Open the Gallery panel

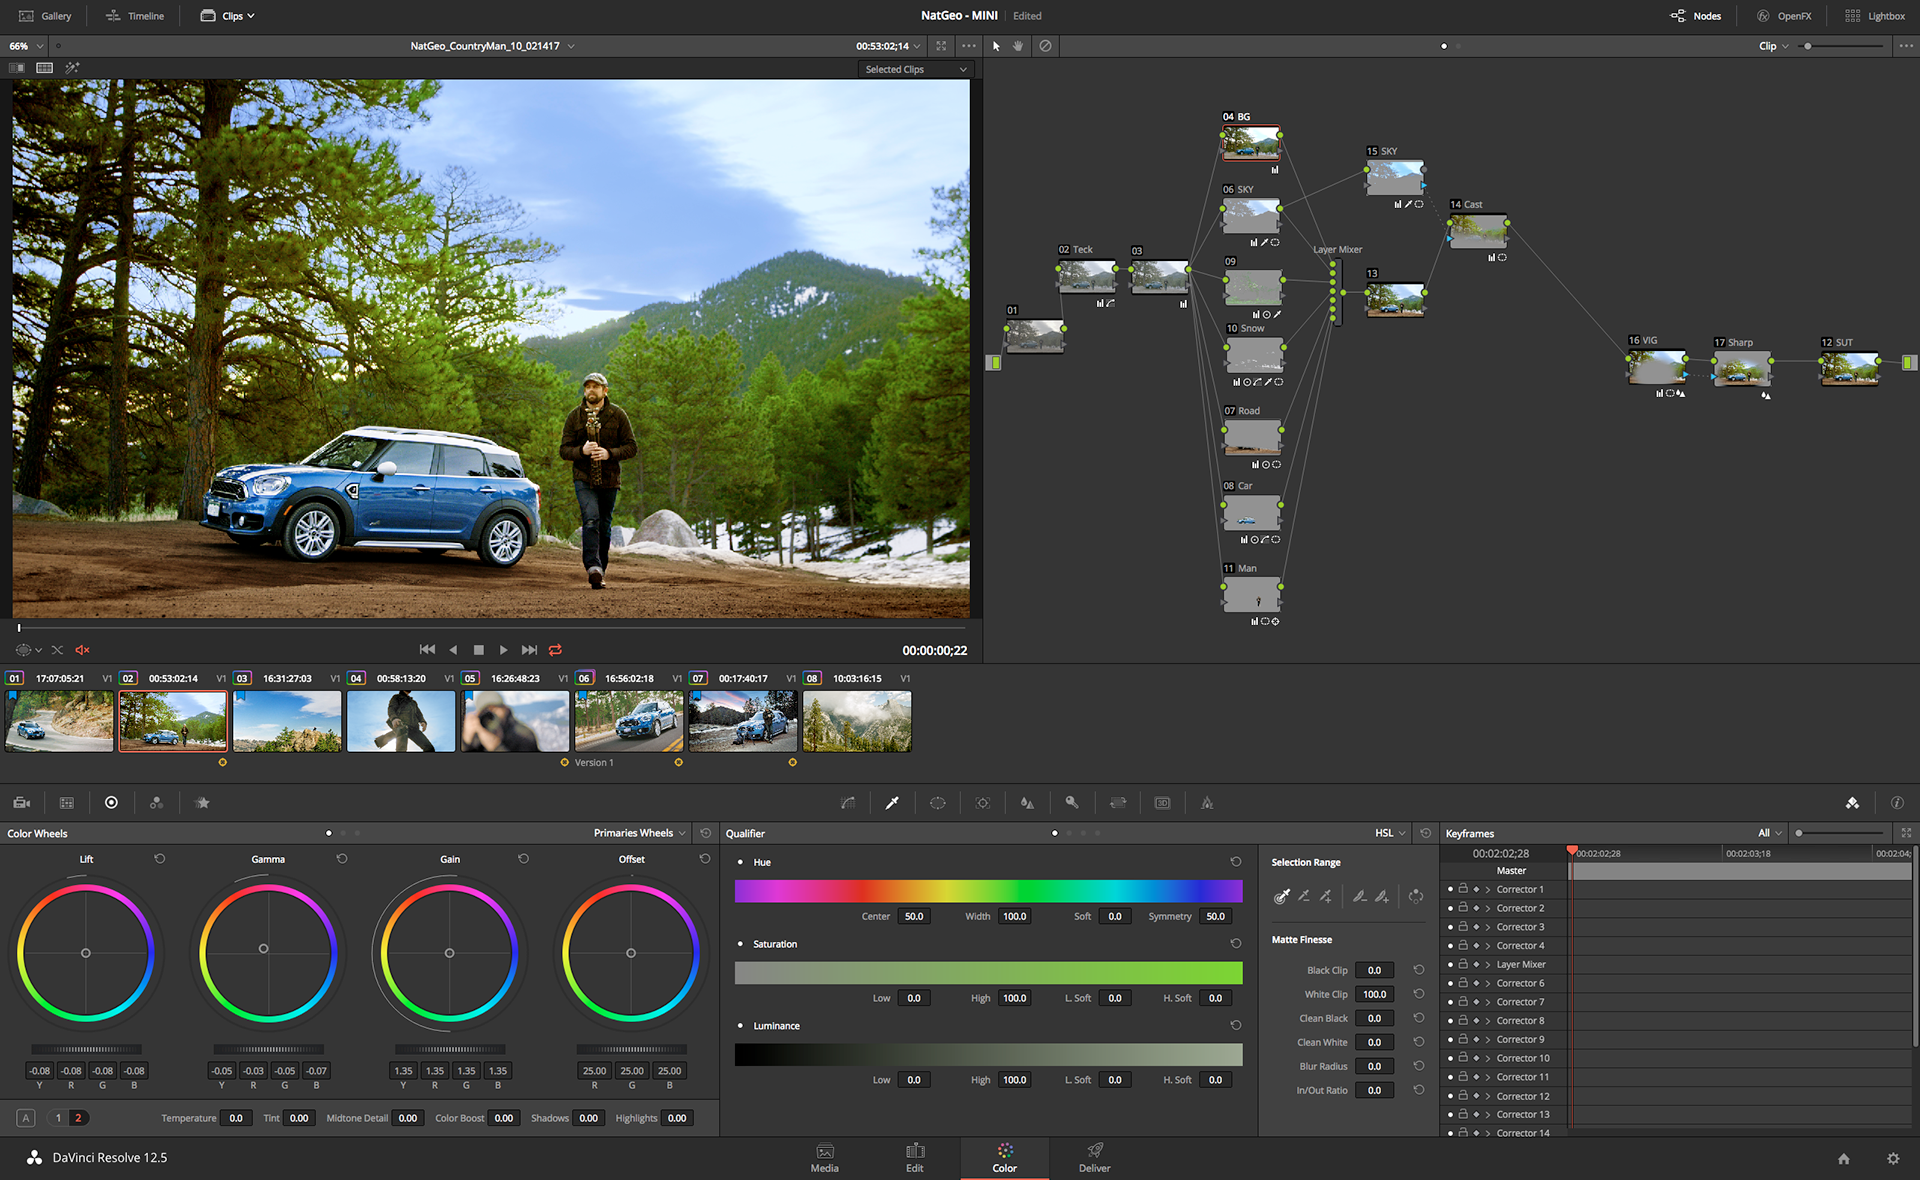[x=45, y=16]
